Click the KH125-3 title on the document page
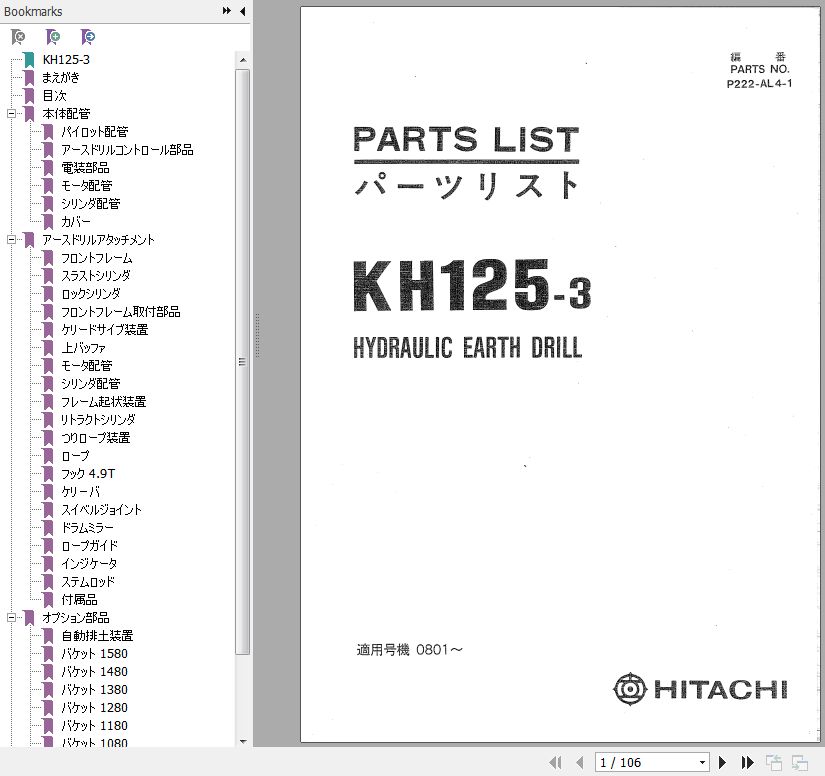Screen dimensions: 825x776 472,286
